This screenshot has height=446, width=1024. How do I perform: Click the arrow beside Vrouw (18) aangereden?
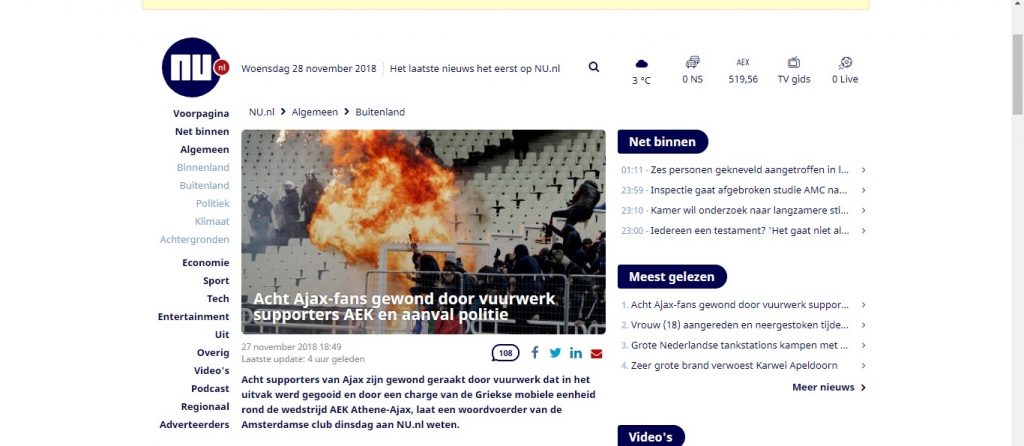863,325
